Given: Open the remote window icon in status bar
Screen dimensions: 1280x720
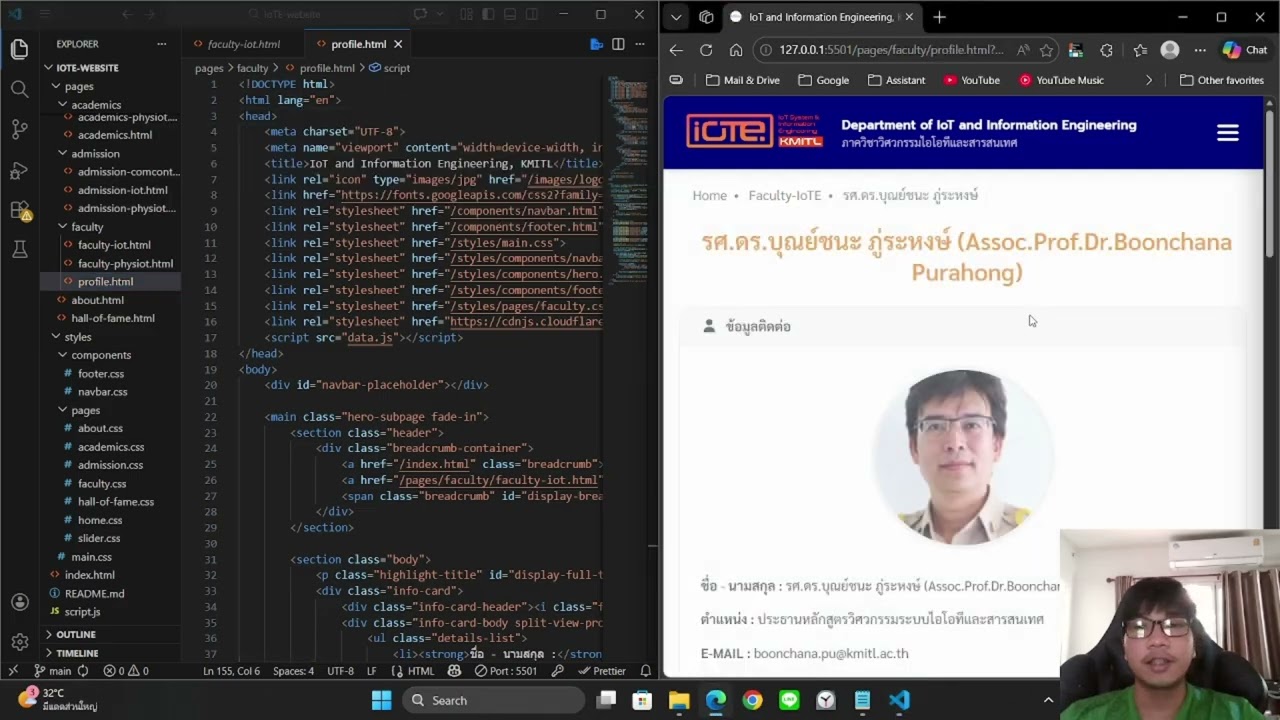Looking at the screenshot, I should (x=13, y=671).
